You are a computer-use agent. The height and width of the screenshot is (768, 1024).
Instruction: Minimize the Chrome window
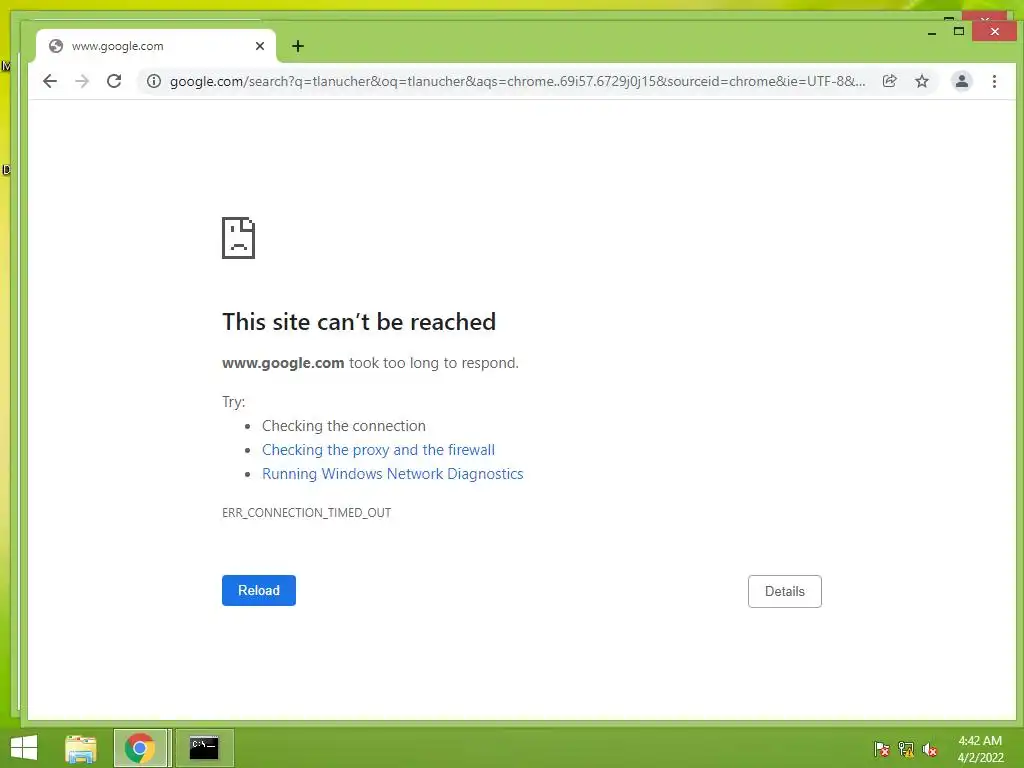(x=932, y=32)
